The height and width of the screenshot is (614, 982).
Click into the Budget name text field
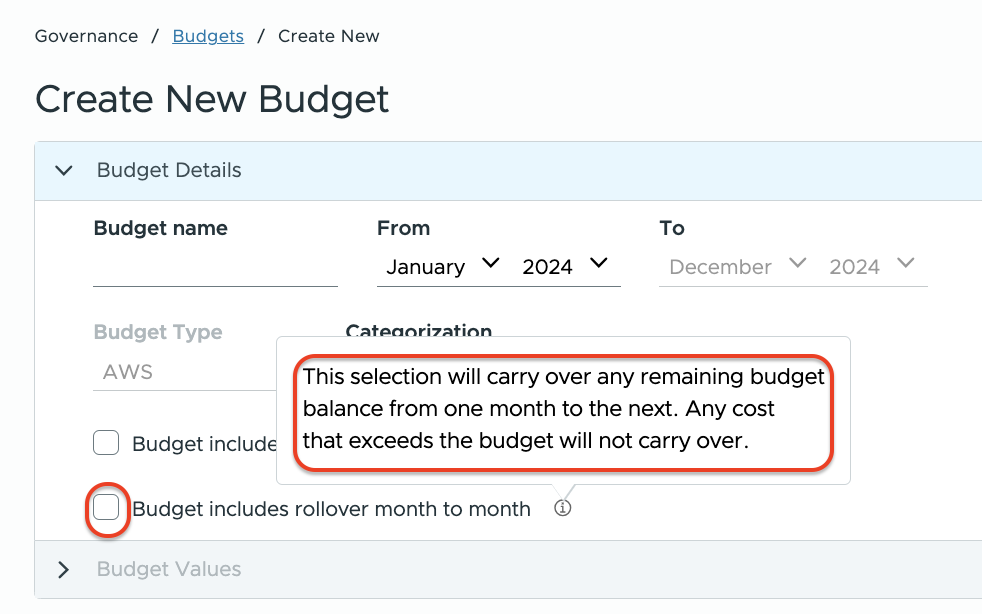(x=215, y=270)
